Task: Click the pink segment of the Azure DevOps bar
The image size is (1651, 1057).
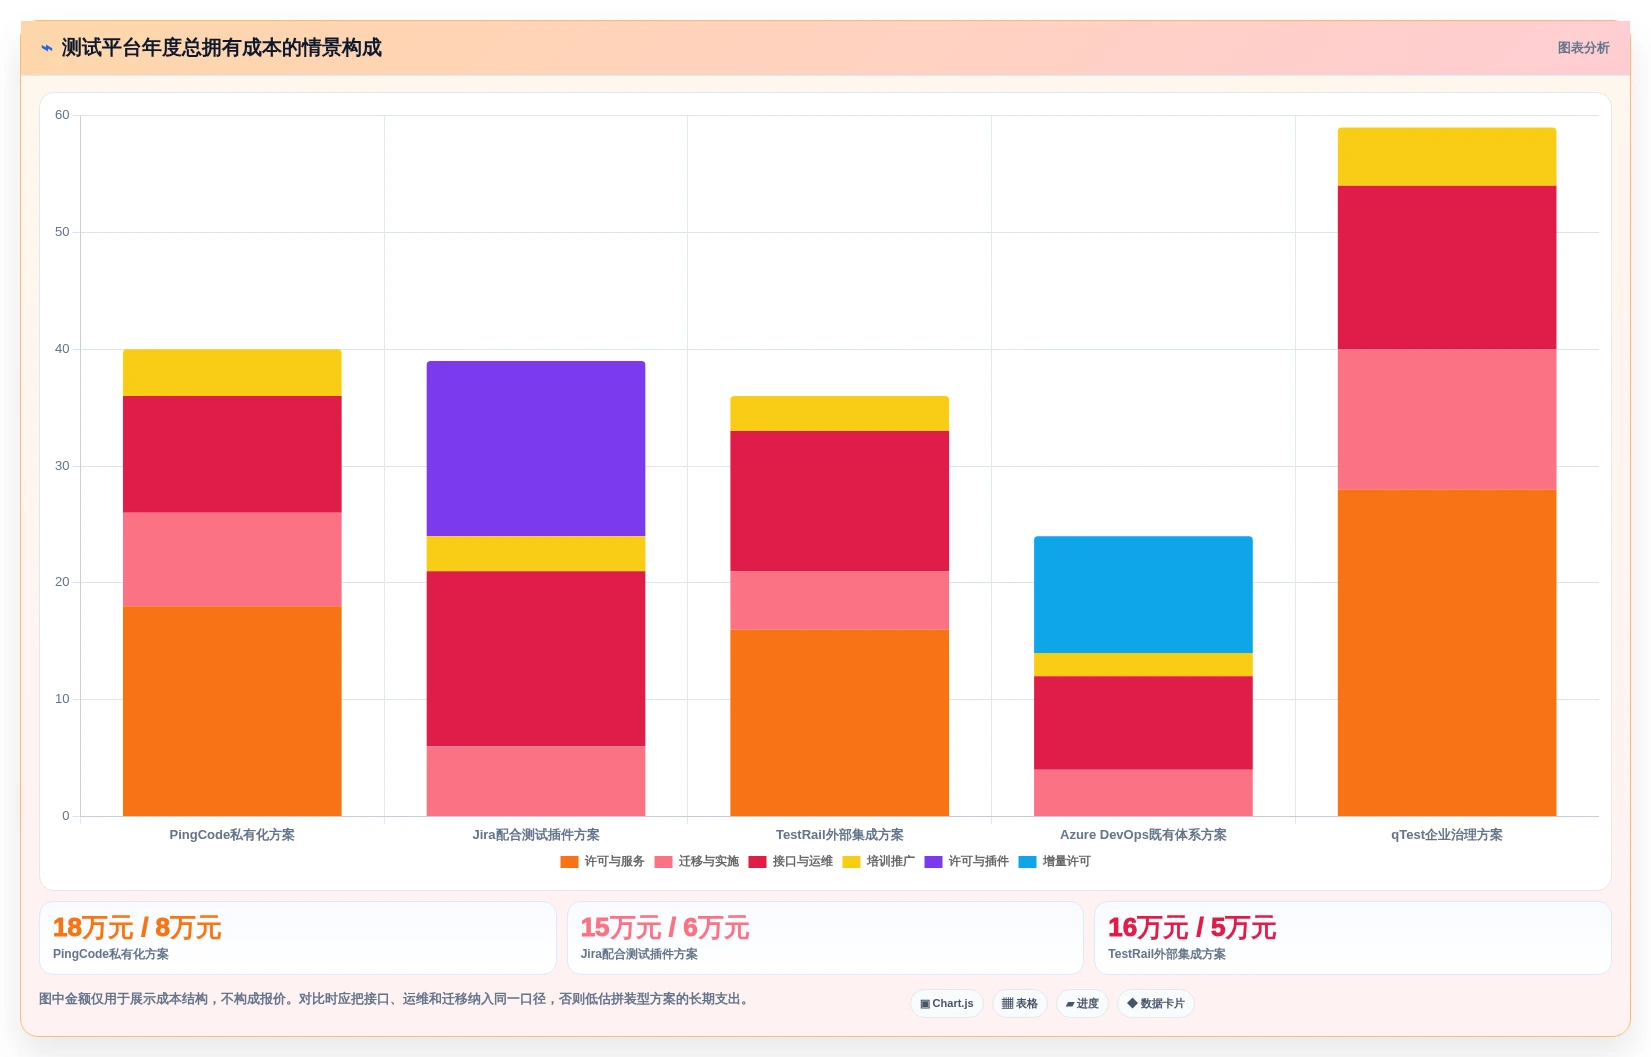Action: 1143,793
